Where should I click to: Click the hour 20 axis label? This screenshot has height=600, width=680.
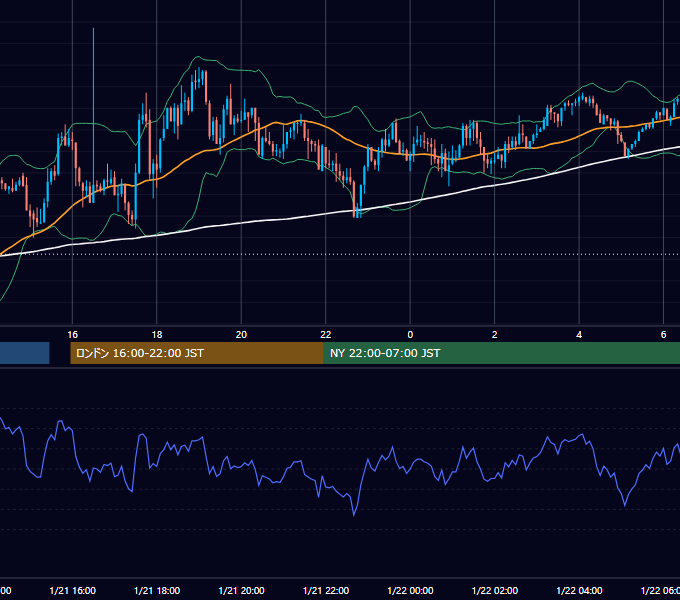[x=241, y=335]
